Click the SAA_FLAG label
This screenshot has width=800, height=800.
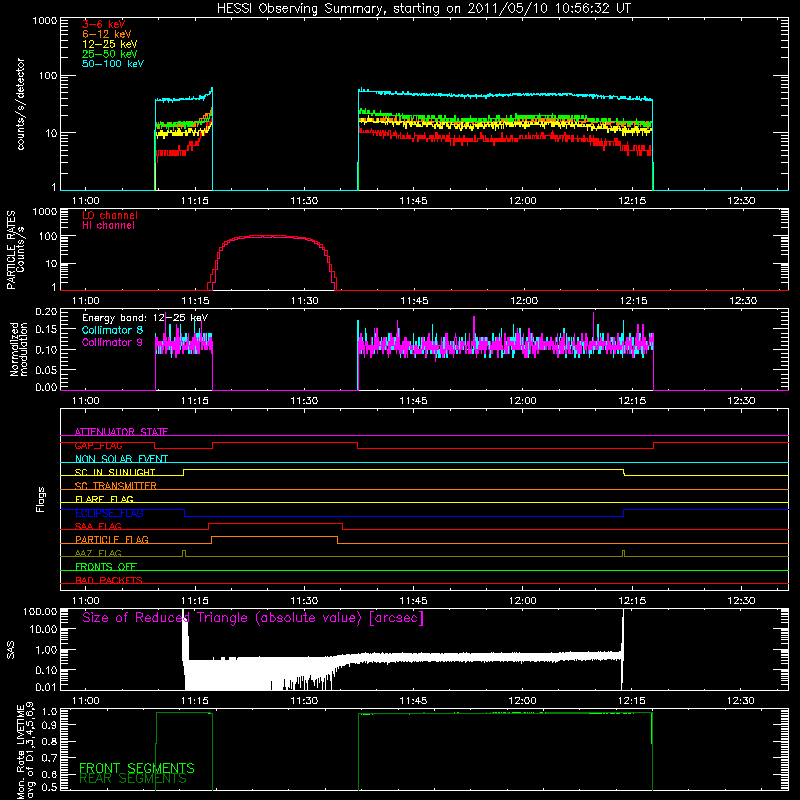coord(98,526)
